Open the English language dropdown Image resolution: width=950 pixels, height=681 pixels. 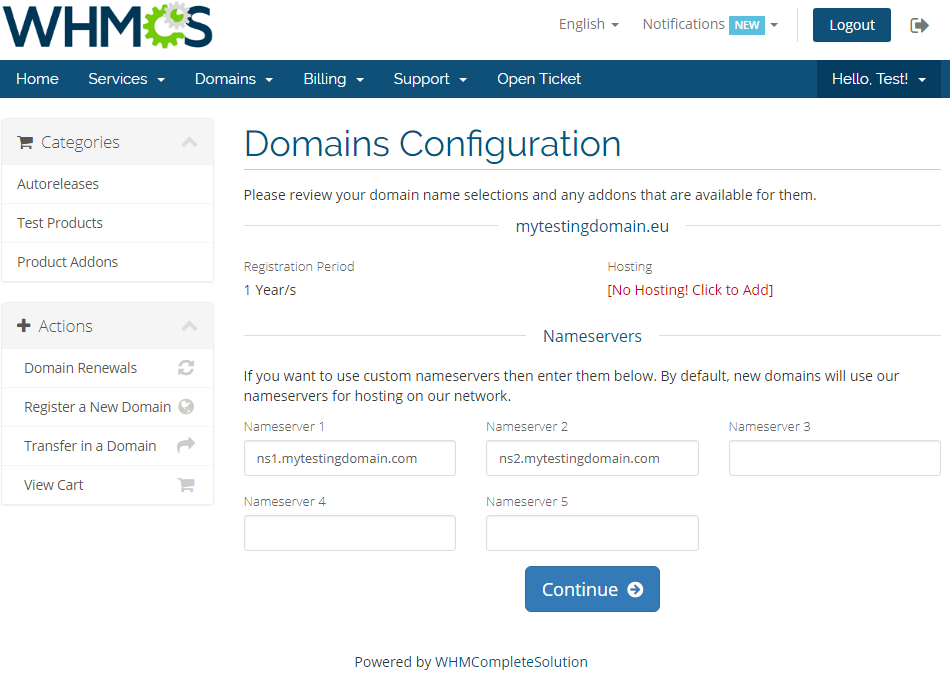tap(589, 24)
